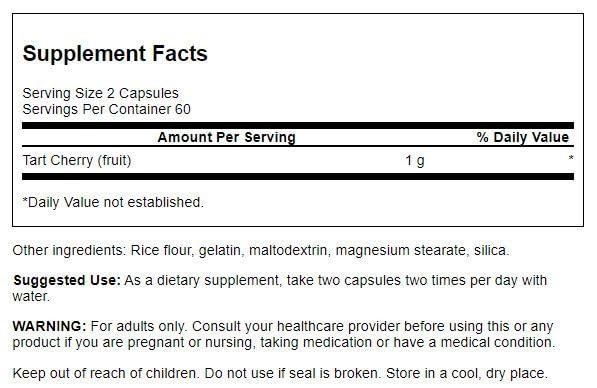Click the Supplement Facts heading
This screenshot has height=388, width=597.
115,53
